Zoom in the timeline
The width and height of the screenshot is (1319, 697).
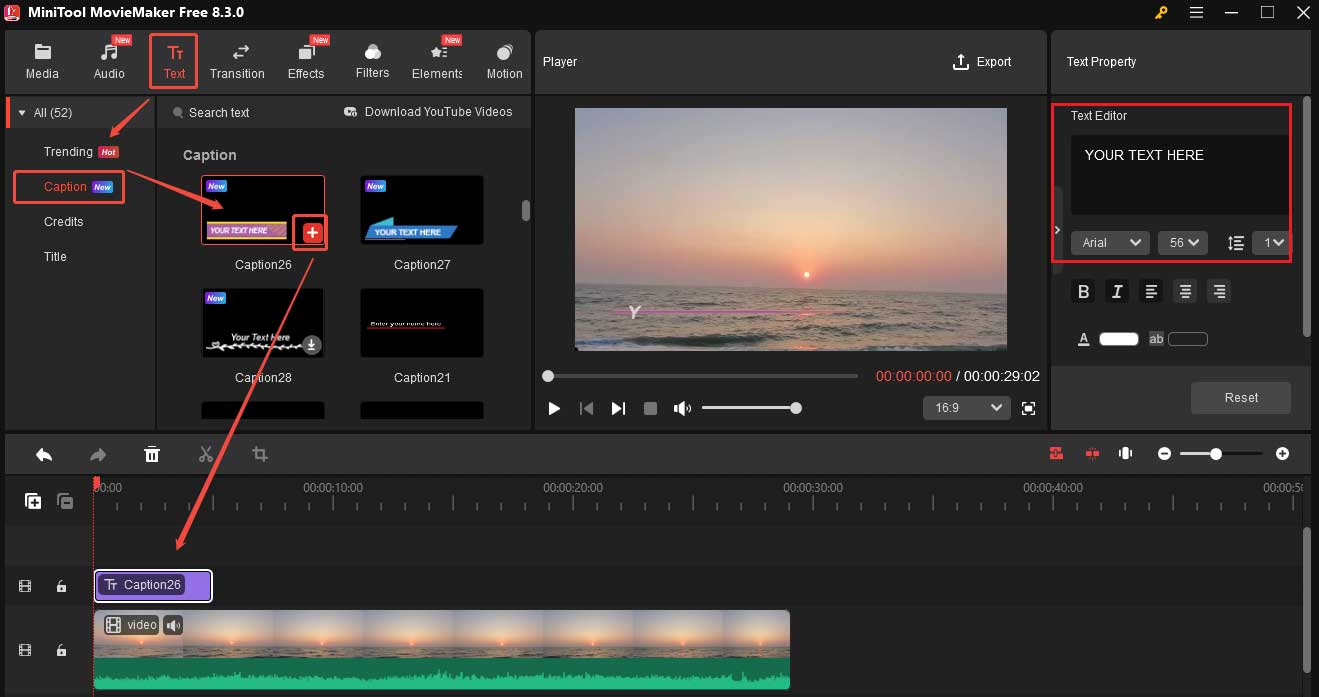point(1282,454)
